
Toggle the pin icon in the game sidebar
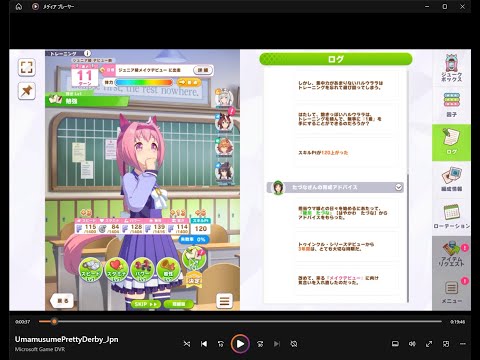point(26,91)
